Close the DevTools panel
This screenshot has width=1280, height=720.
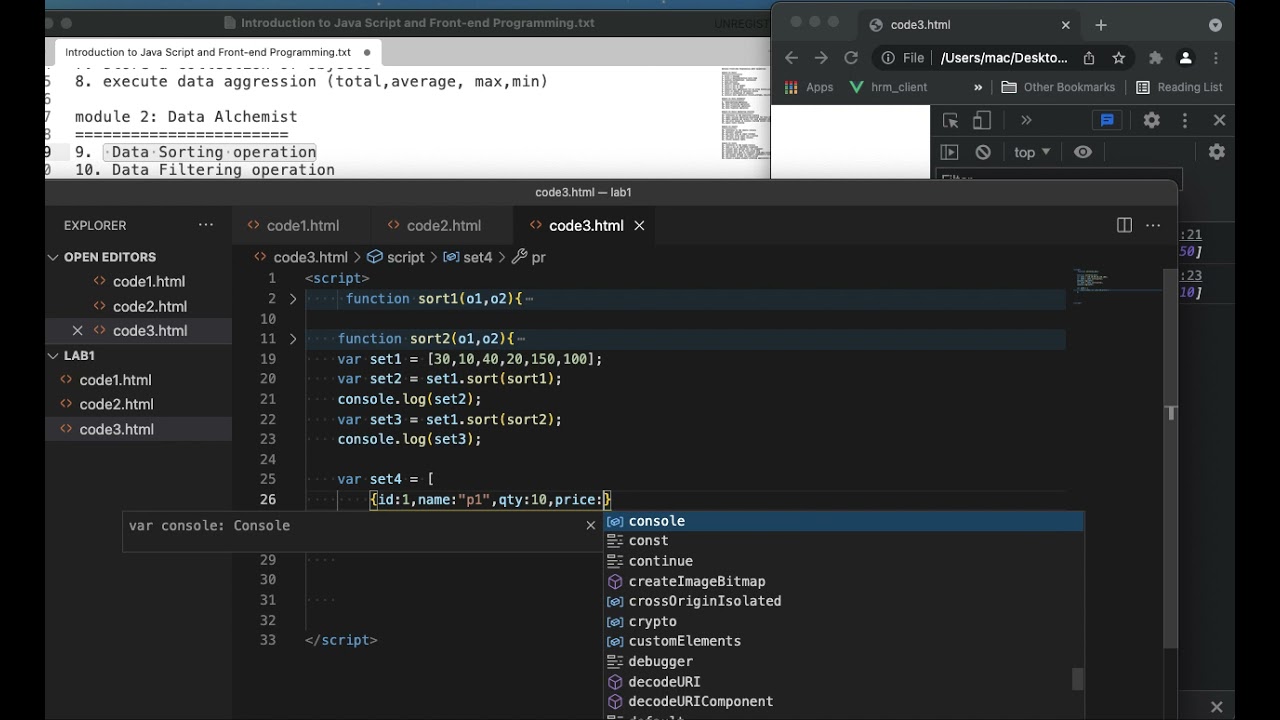[1219, 120]
